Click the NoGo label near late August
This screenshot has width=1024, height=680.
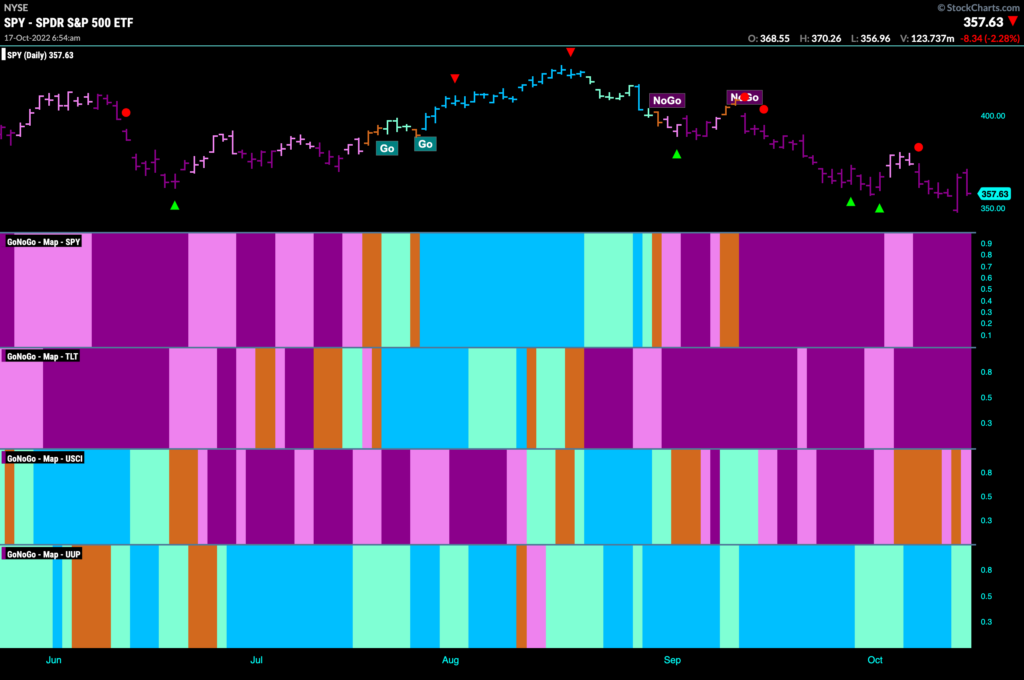pos(667,100)
